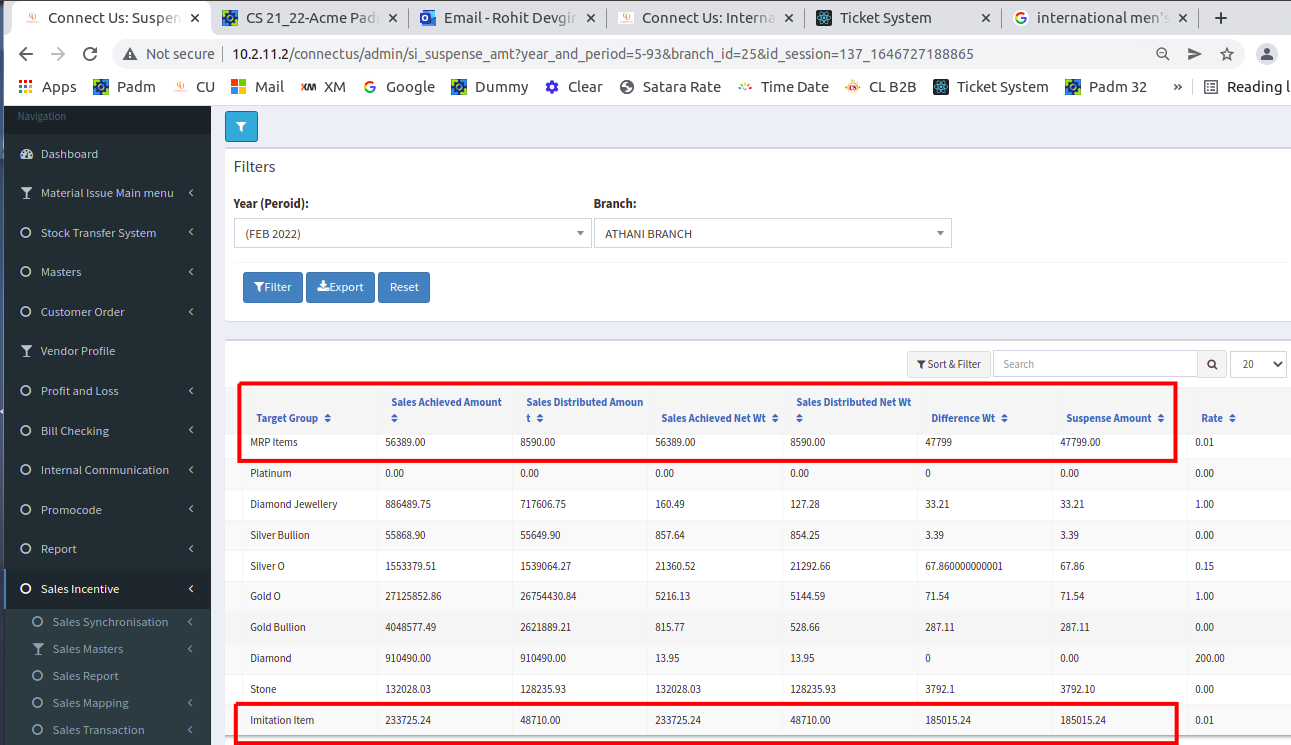Expand Material Issue Main menu
The width and height of the screenshot is (1291, 745).
105,193
